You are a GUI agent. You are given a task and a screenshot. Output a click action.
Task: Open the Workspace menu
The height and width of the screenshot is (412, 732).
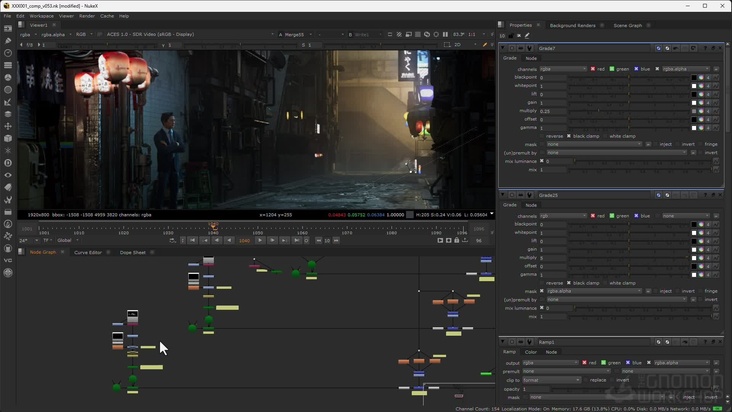(41, 16)
